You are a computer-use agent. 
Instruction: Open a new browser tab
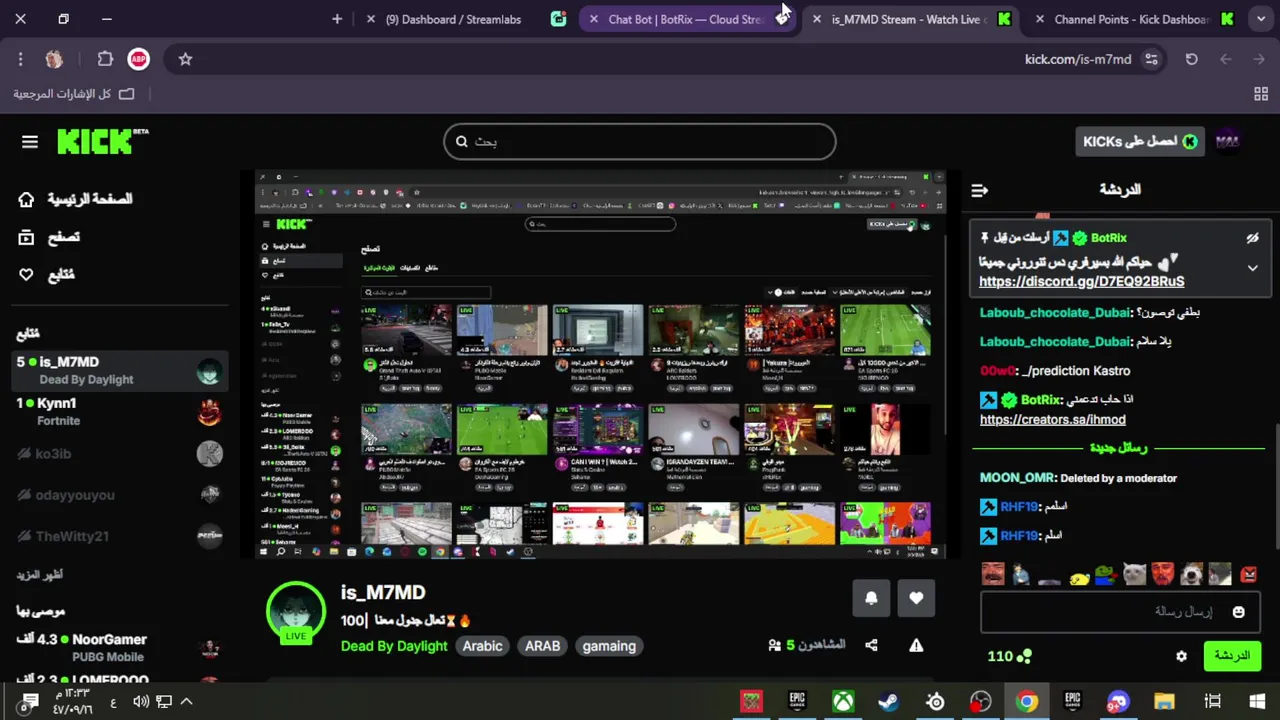point(337,19)
